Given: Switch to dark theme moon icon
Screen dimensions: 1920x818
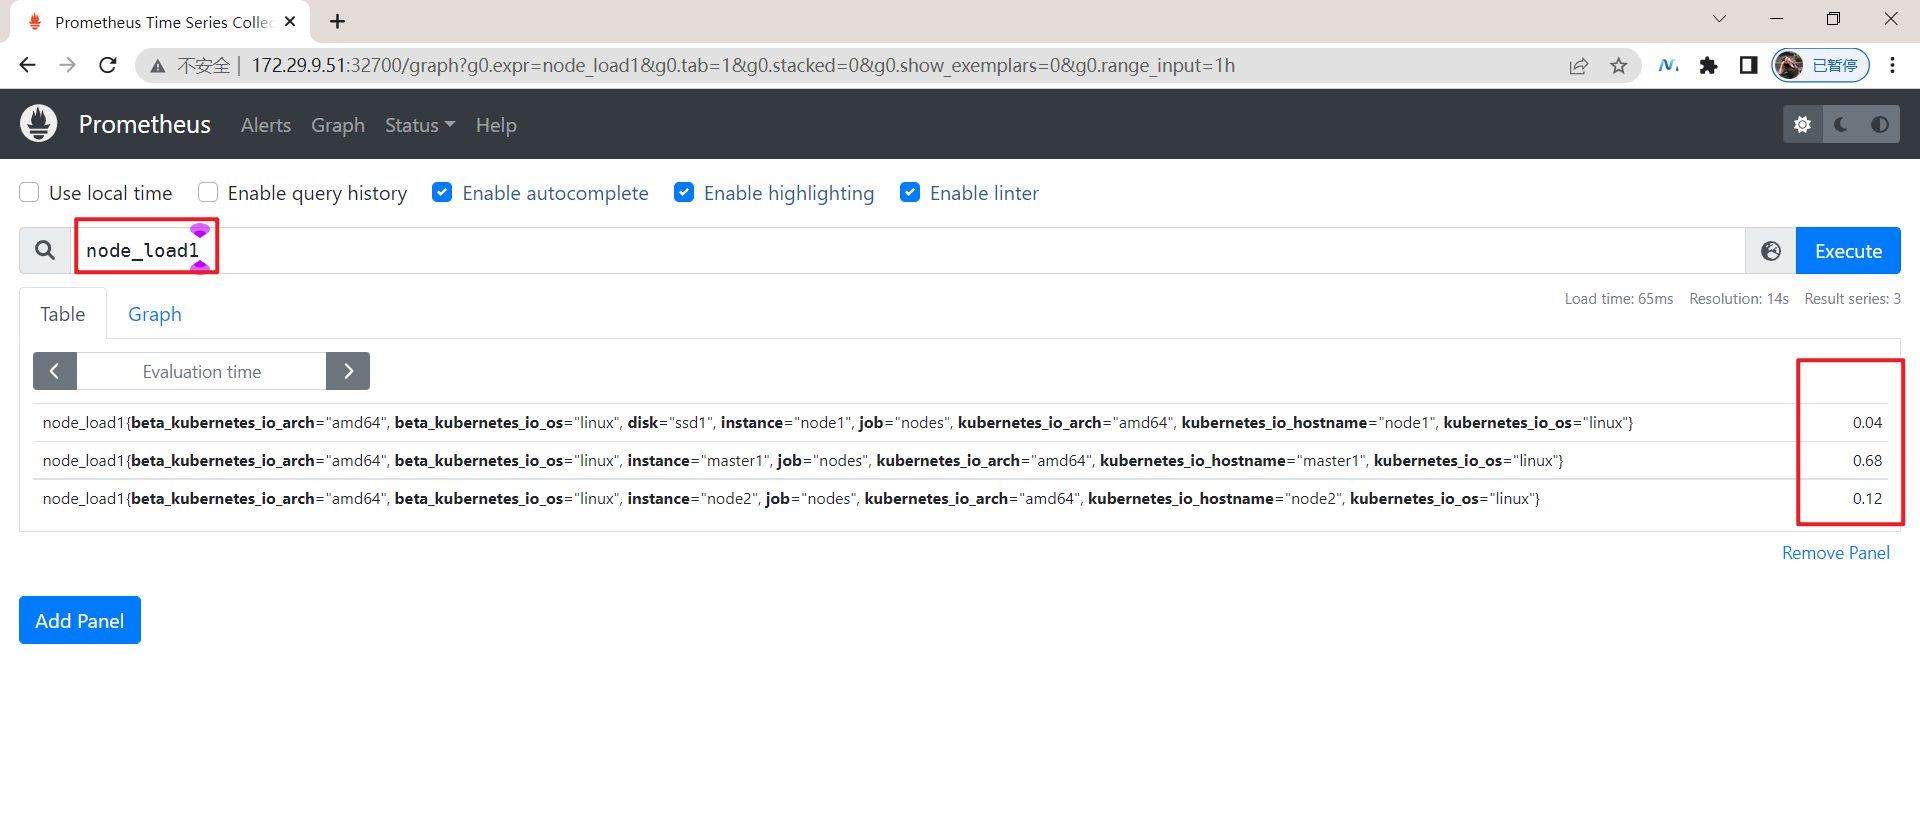Looking at the screenshot, I should tap(1841, 125).
